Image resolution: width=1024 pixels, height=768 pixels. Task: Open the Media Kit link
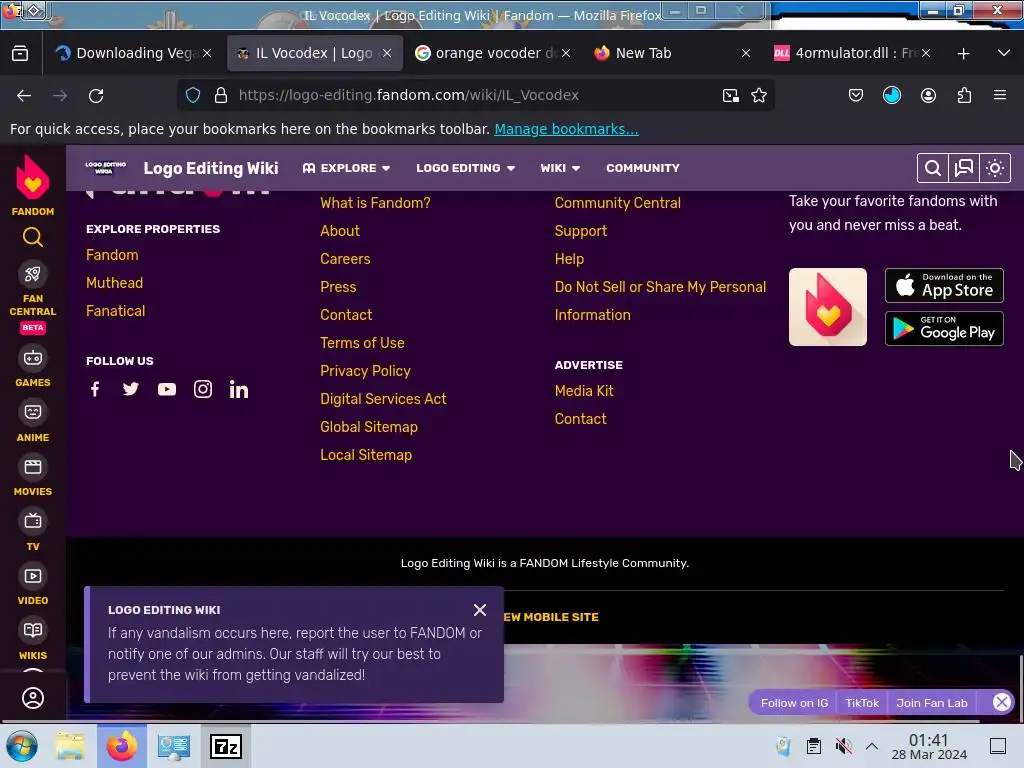pyautogui.click(x=584, y=391)
